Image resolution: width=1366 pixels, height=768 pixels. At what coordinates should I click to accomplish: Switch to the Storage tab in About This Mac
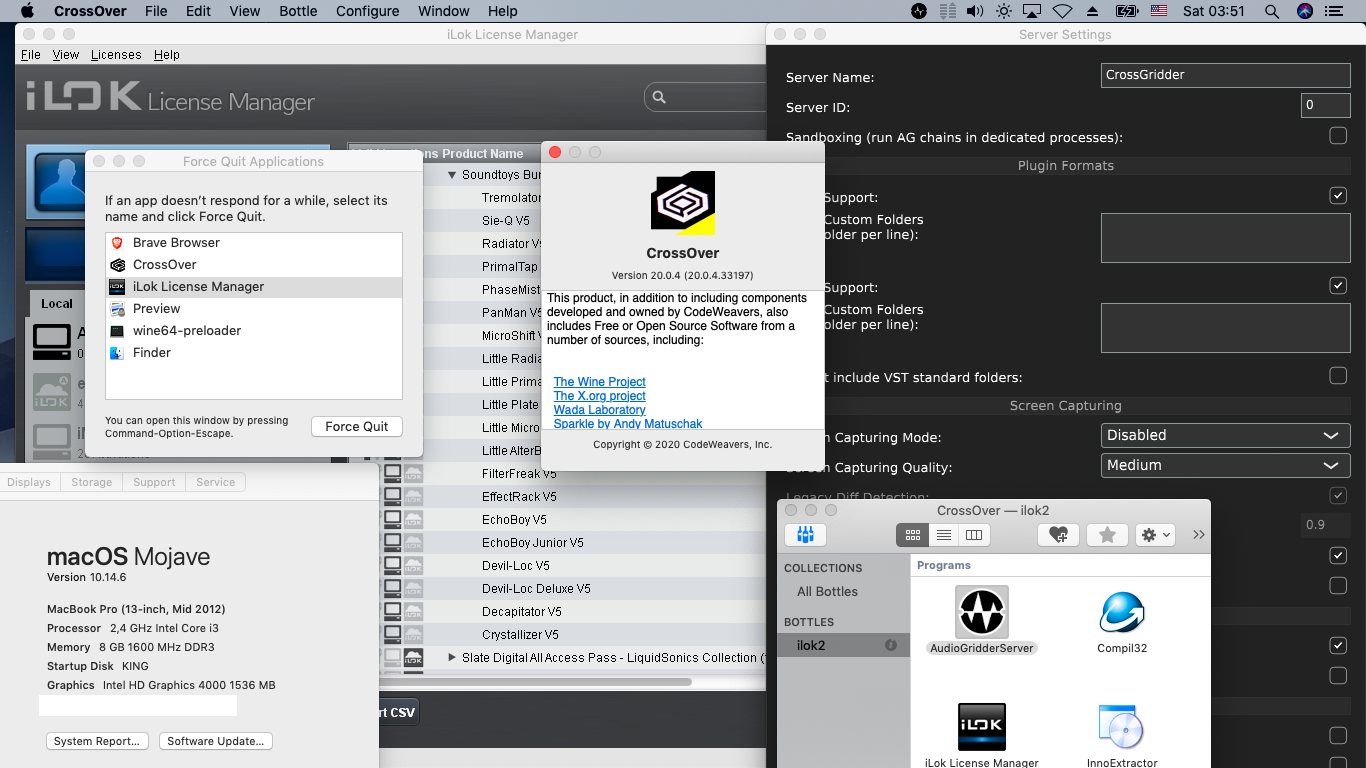pos(91,482)
